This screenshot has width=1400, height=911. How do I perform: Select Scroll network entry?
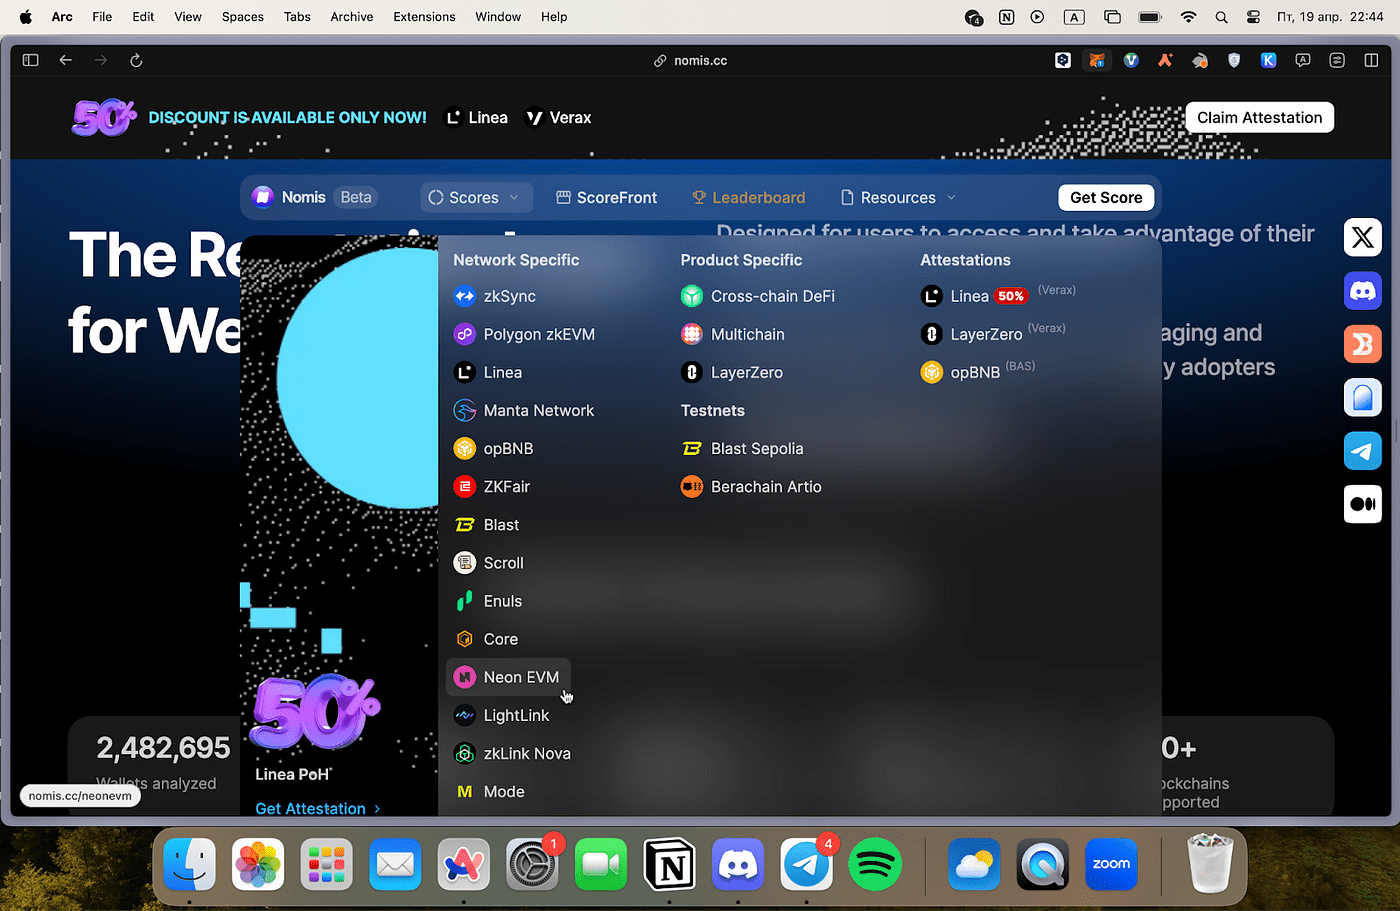[489, 563]
